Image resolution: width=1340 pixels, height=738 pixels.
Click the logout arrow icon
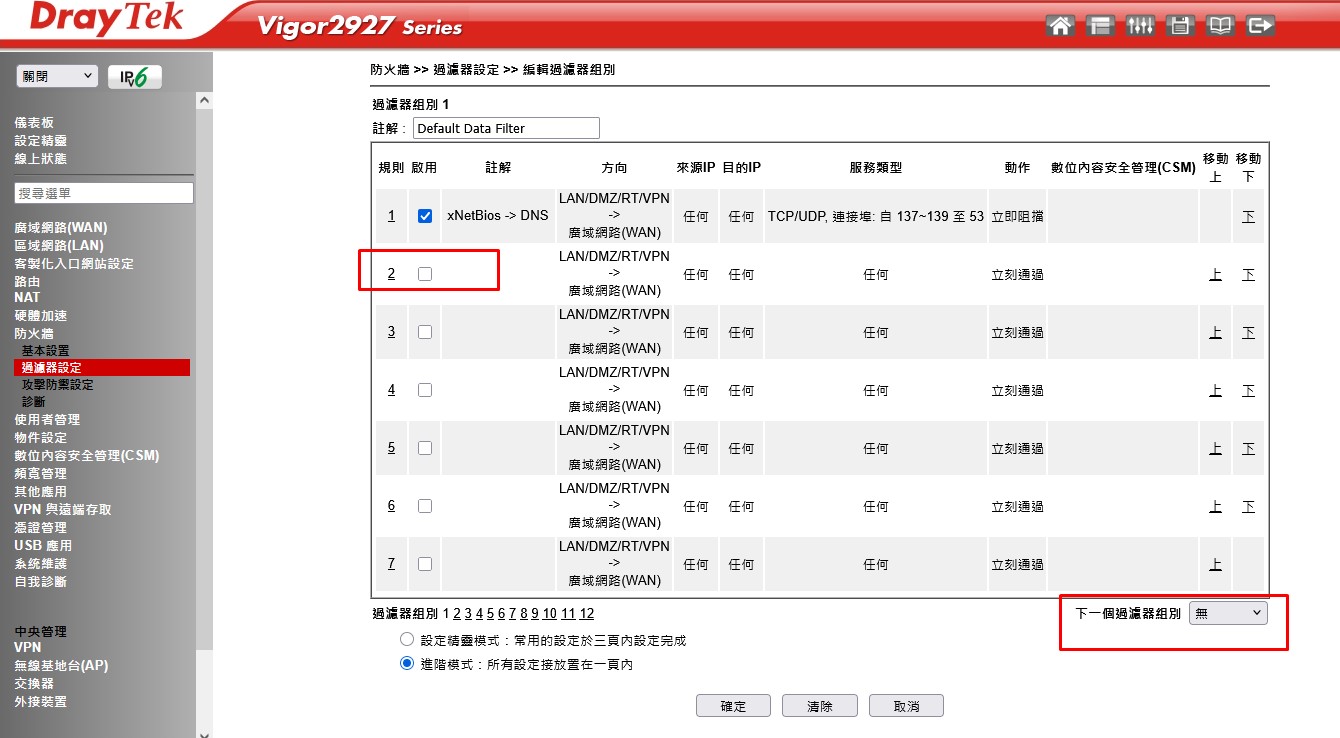pyautogui.click(x=1261, y=26)
